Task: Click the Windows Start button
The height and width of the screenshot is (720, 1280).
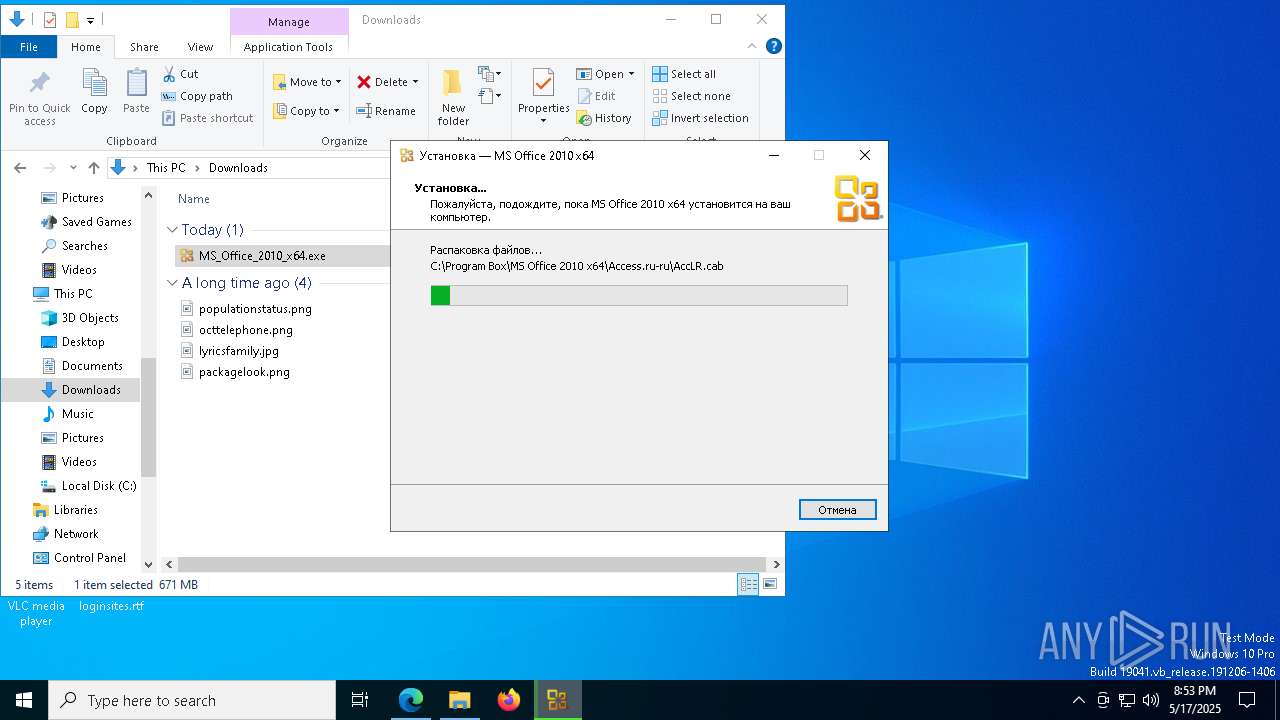Action: point(24,700)
